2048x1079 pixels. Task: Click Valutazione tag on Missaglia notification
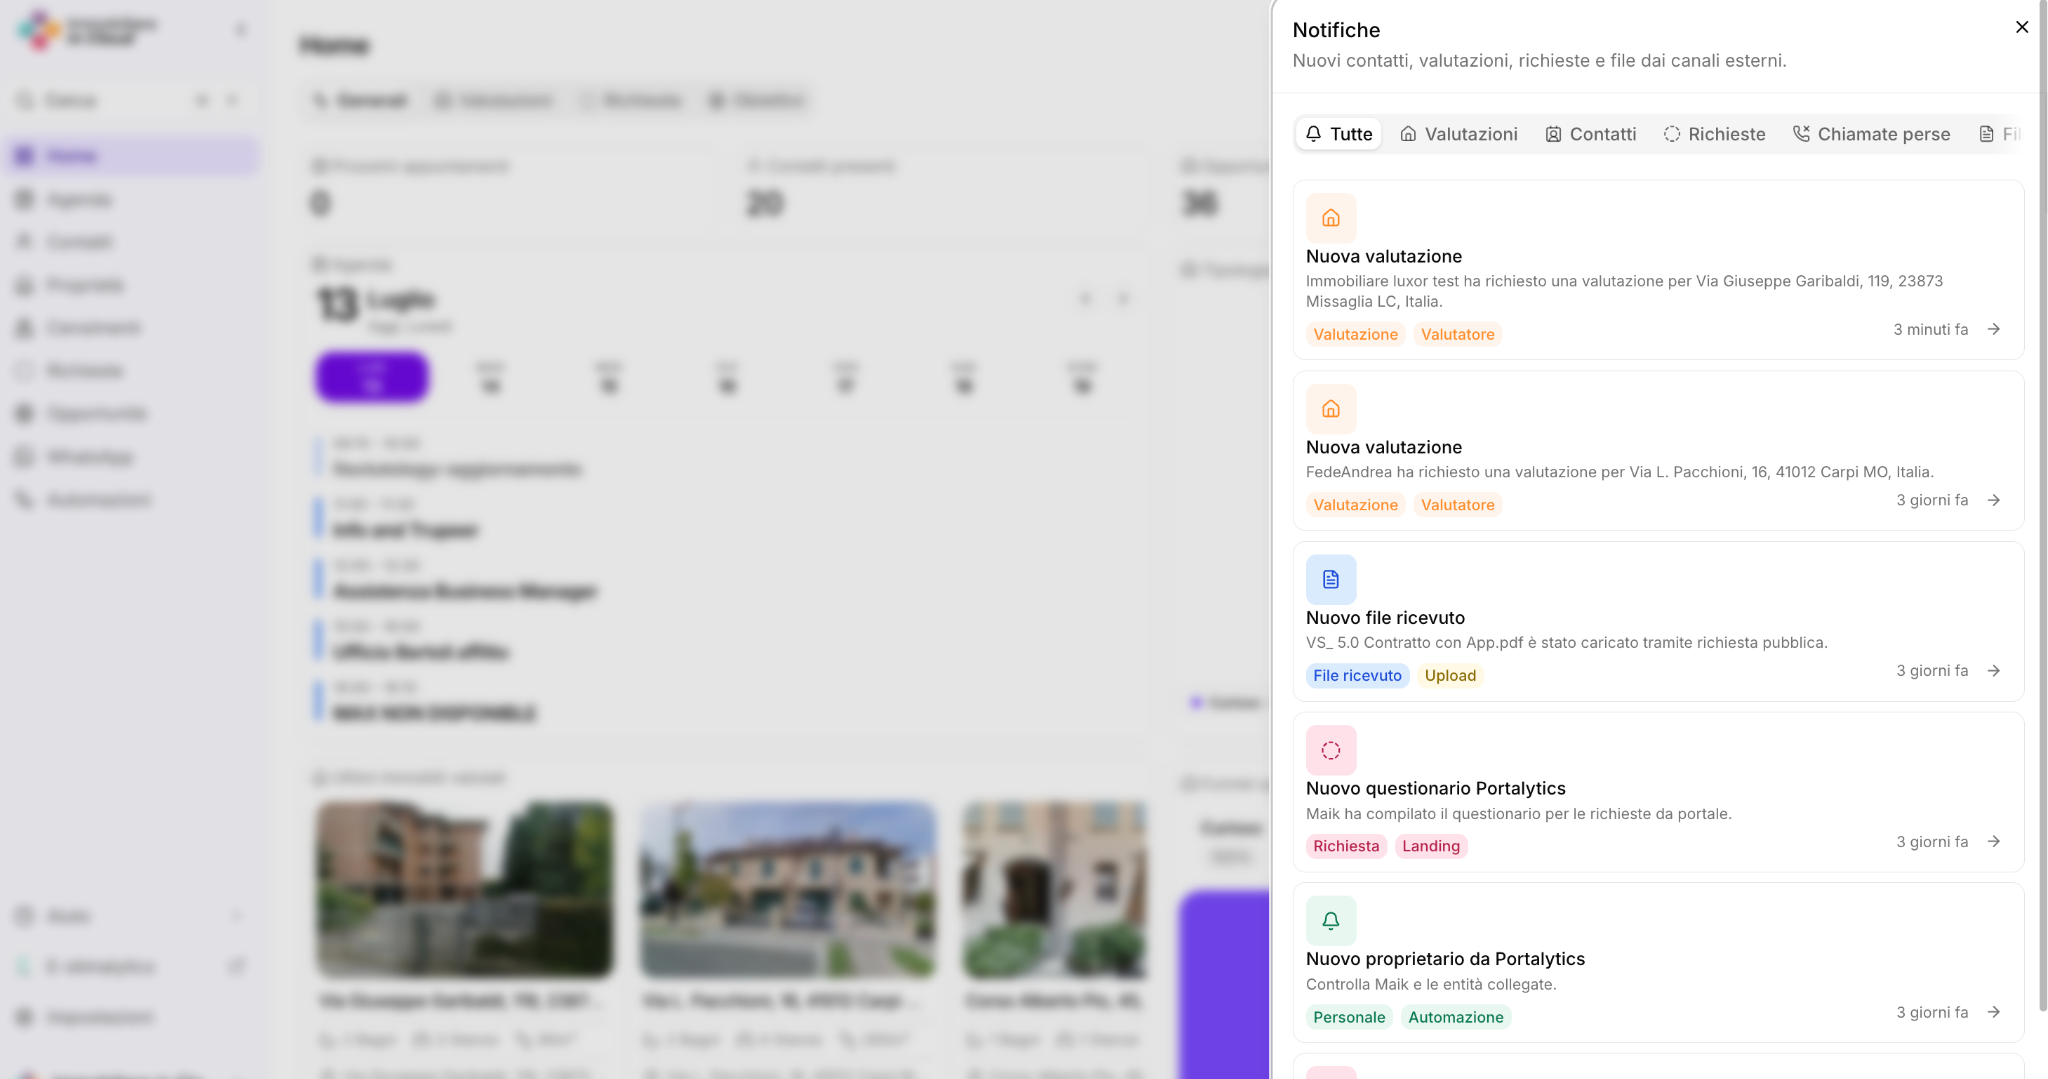[1355, 334]
